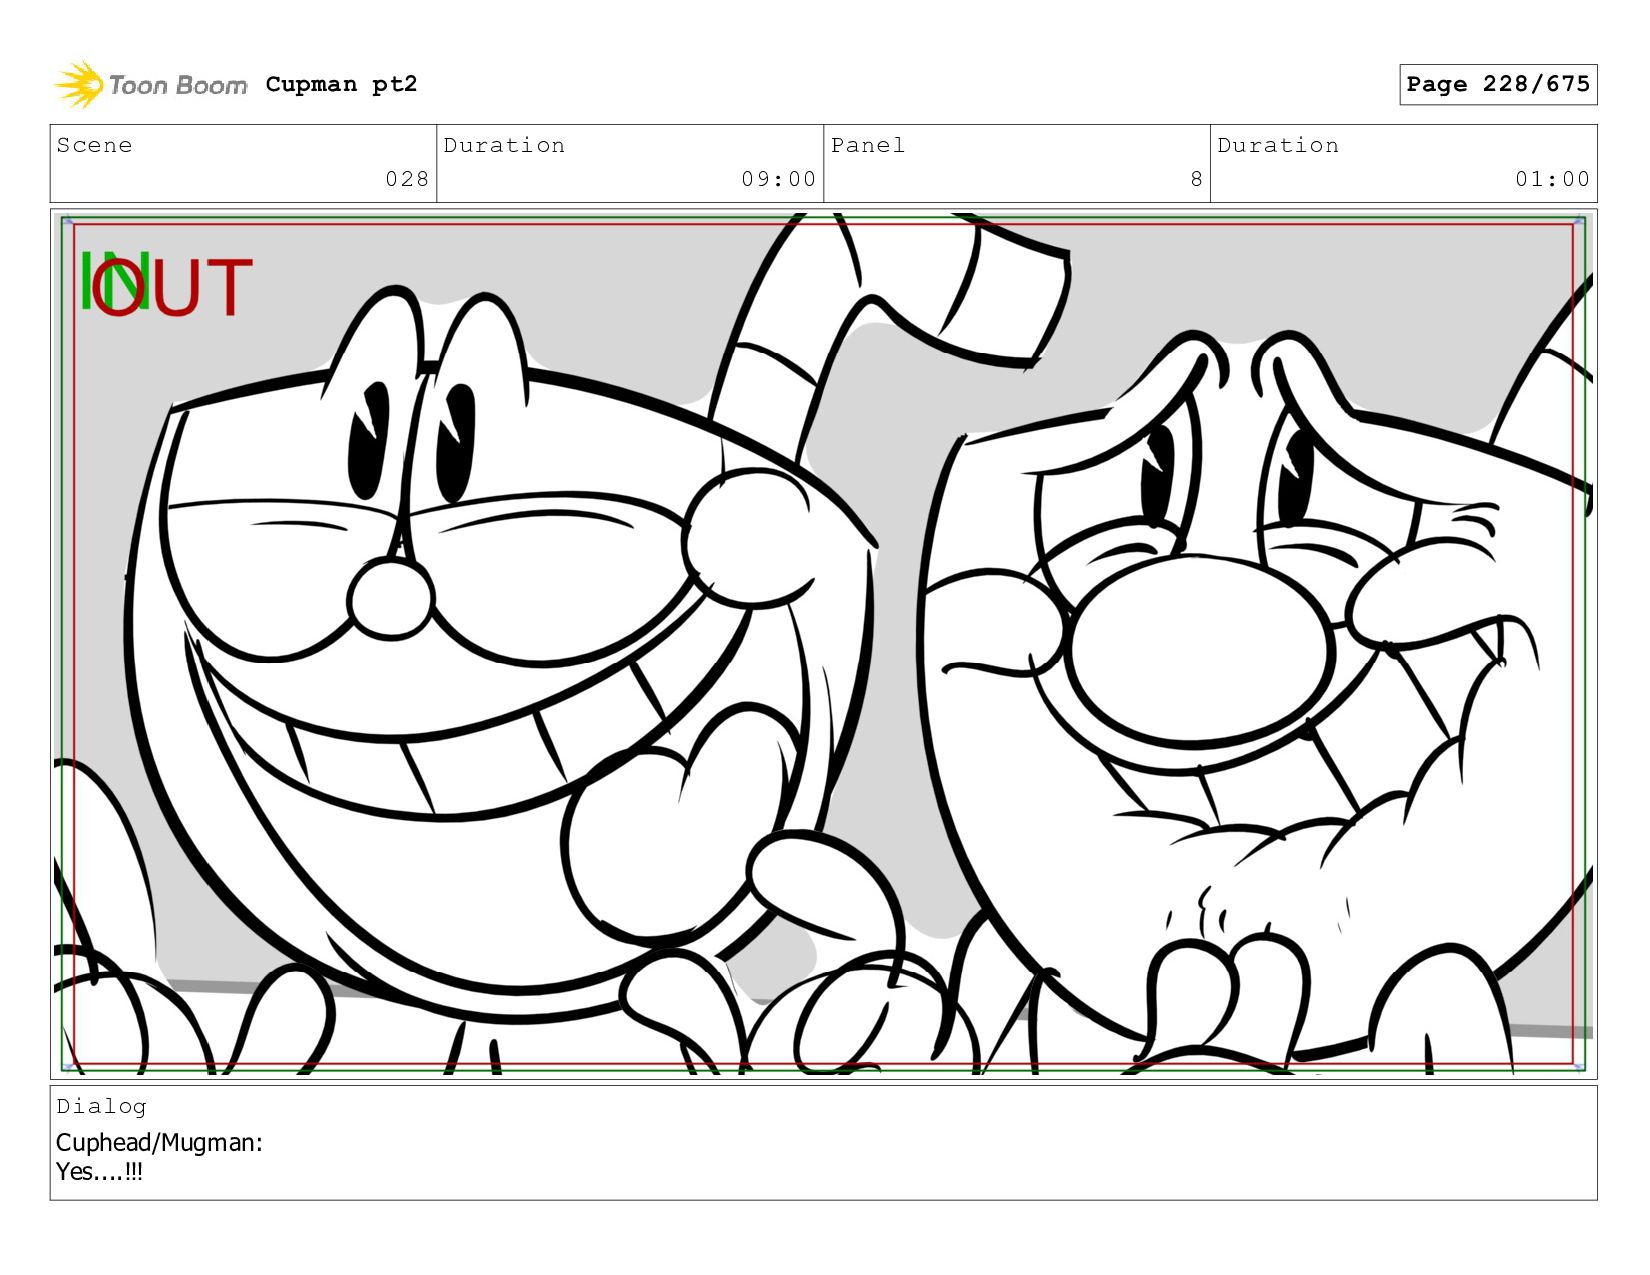Click the 'Cuphead/Mugman:' speaker line
Viewport: 1650px width, 1275px height.
[159, 1142]
